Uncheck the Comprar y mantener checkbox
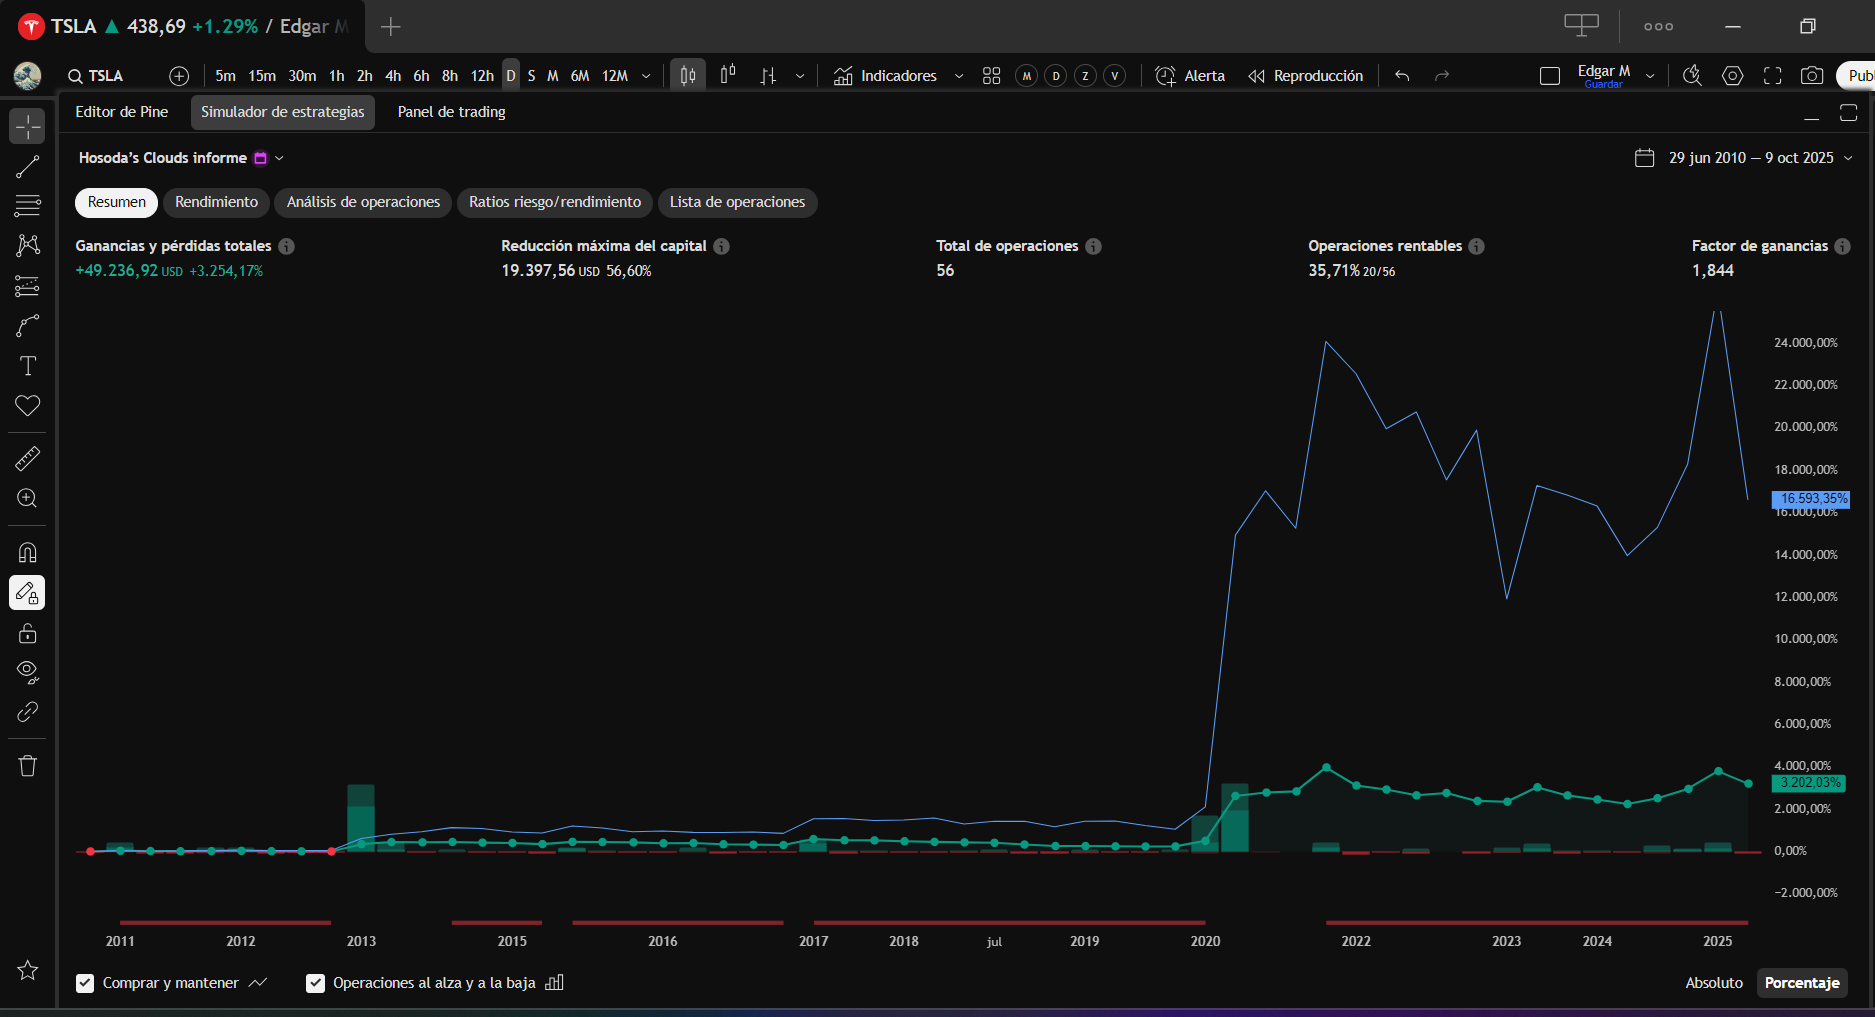 tap(85, 983)
